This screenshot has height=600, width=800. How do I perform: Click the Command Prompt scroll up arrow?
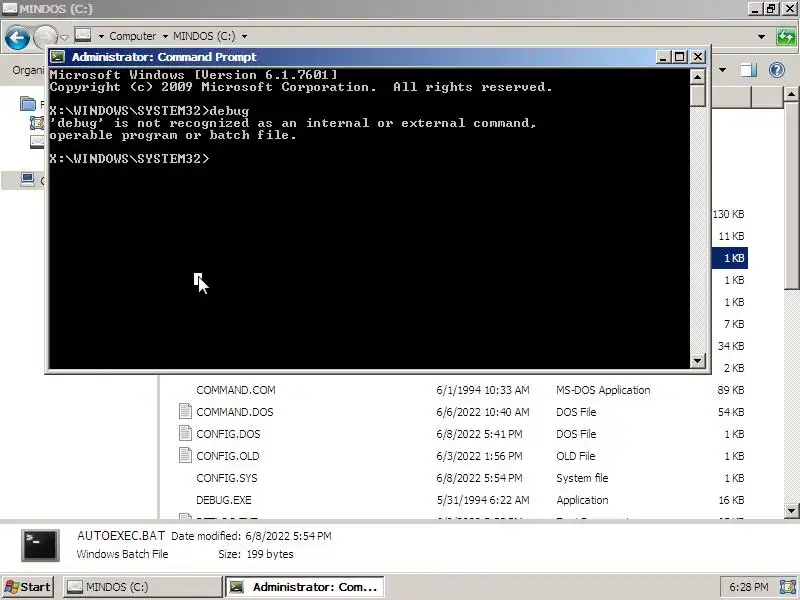(x=697, y=77)
